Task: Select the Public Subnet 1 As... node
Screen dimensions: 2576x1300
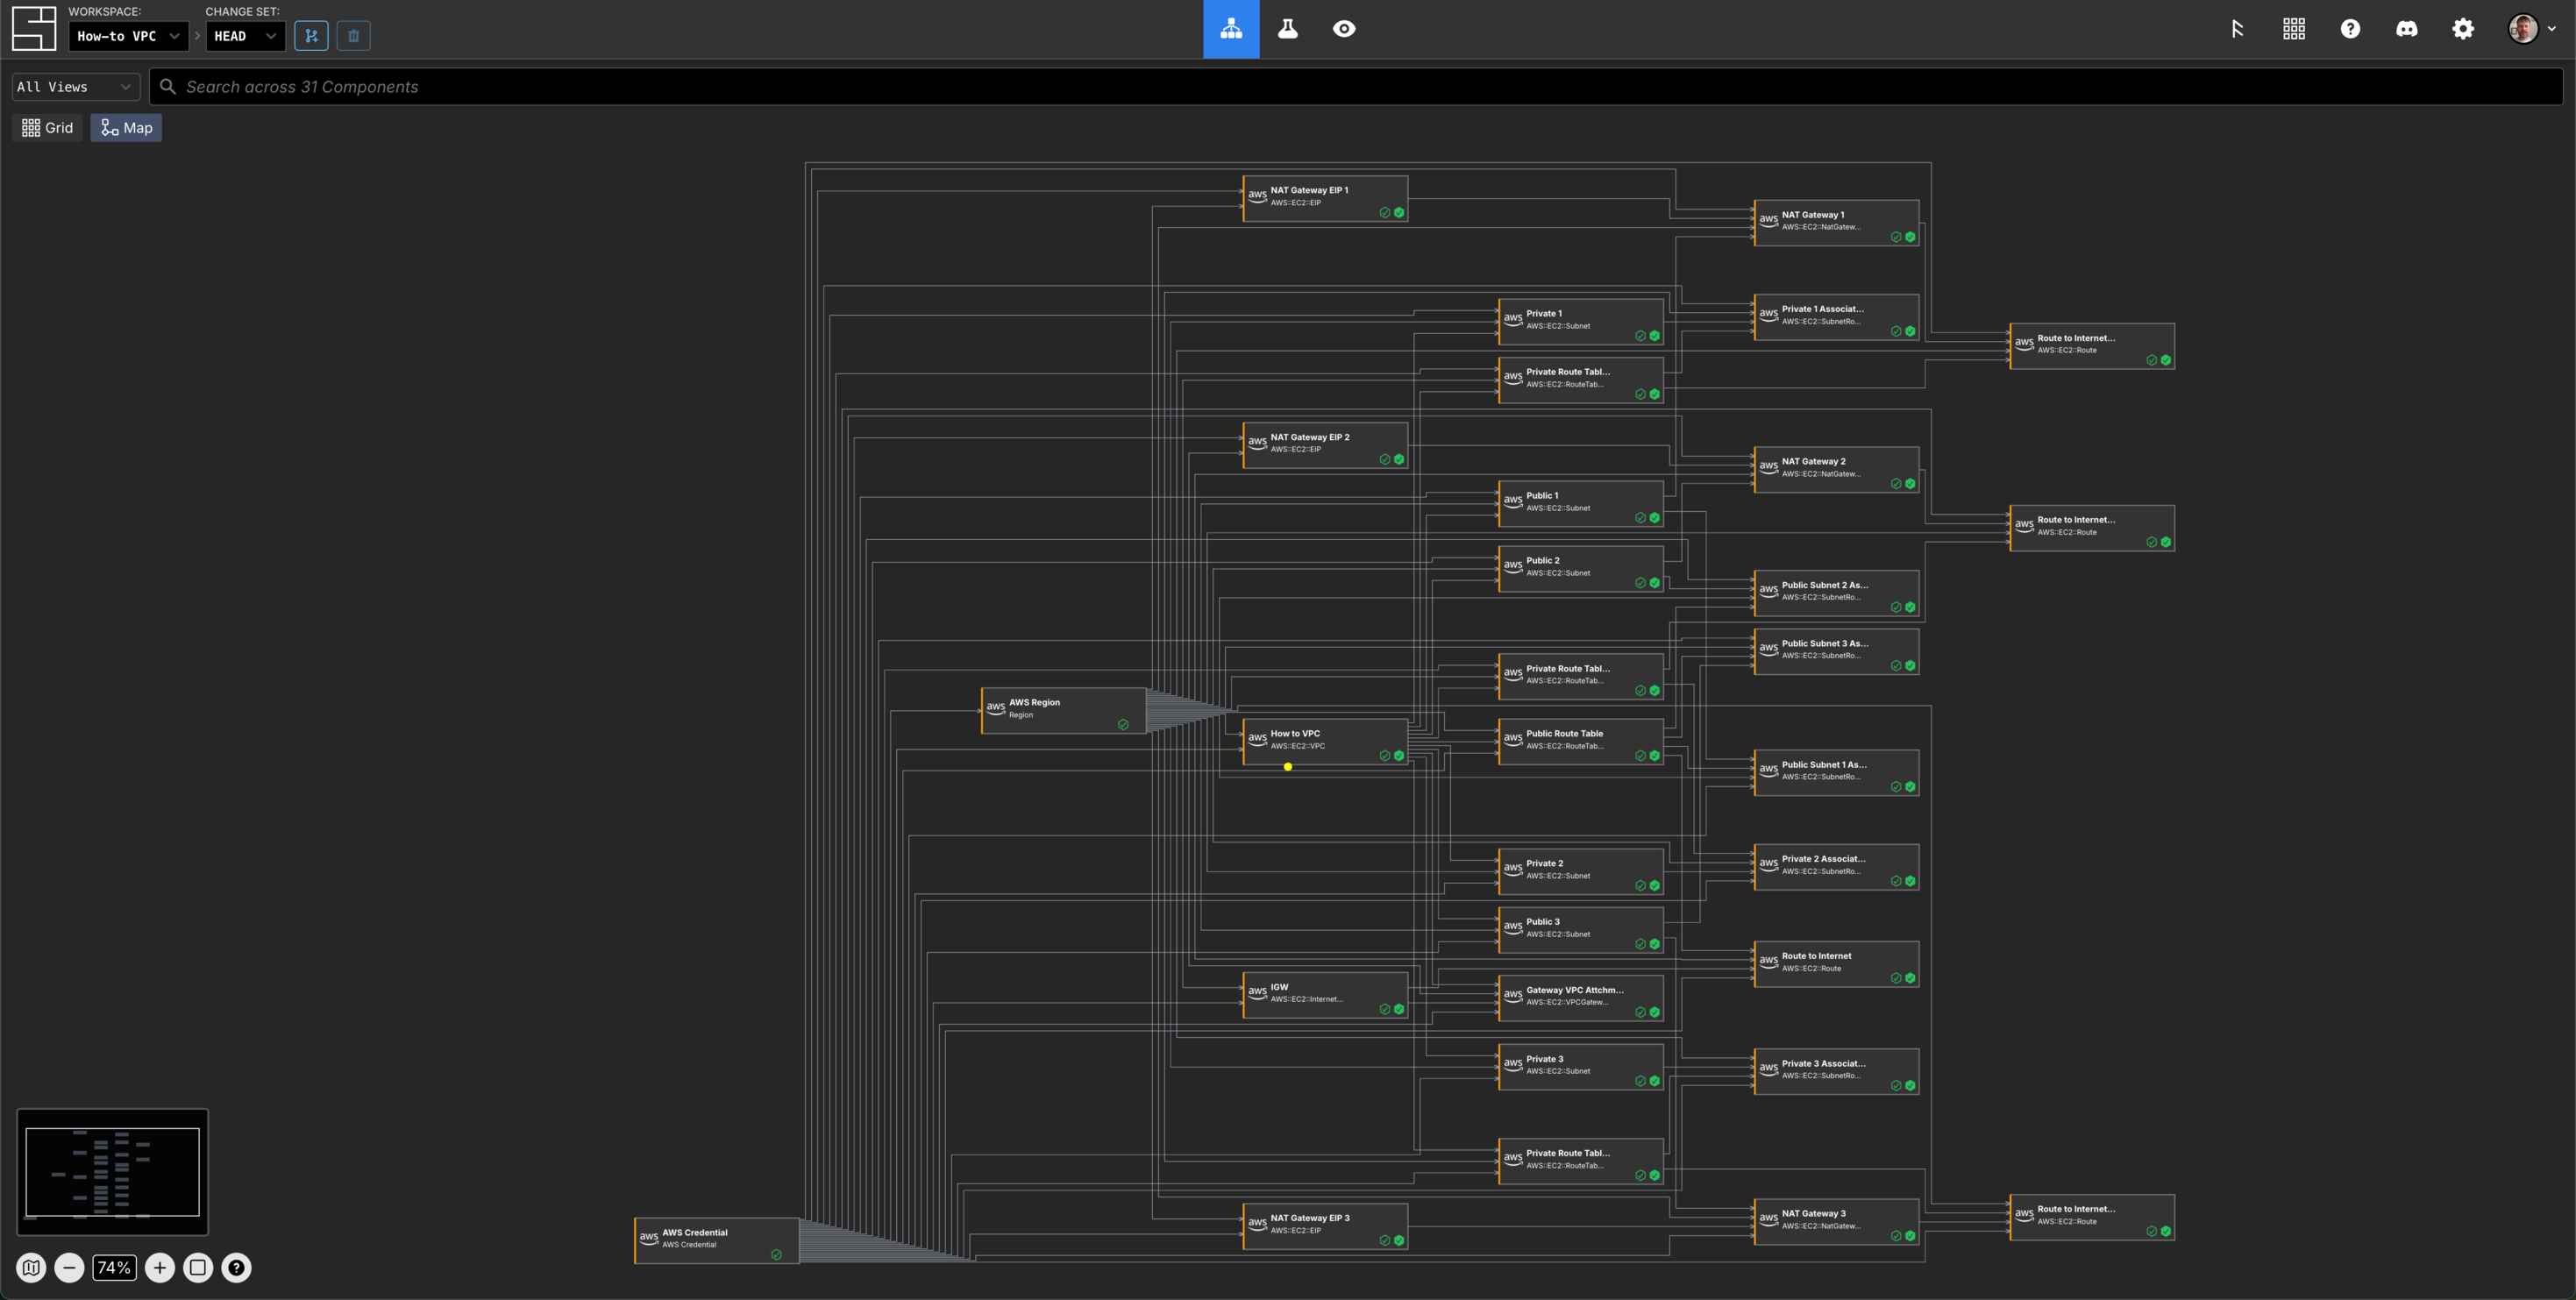Action: click(x=1836, y=773)
